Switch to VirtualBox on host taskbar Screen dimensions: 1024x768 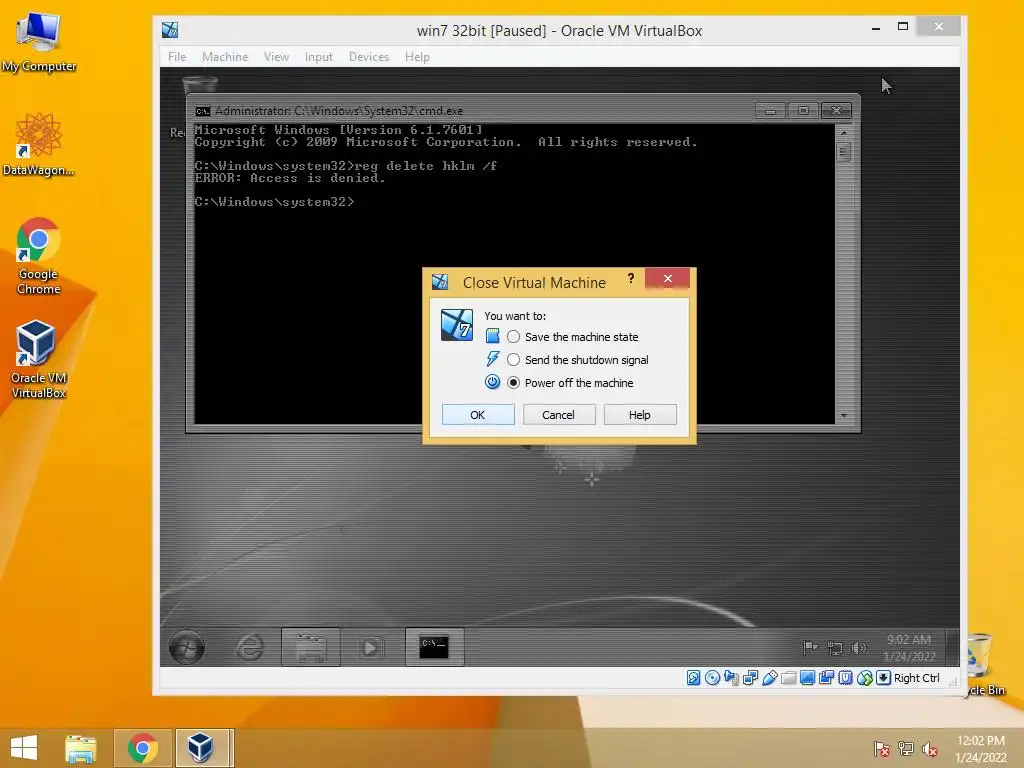point(201,748)
